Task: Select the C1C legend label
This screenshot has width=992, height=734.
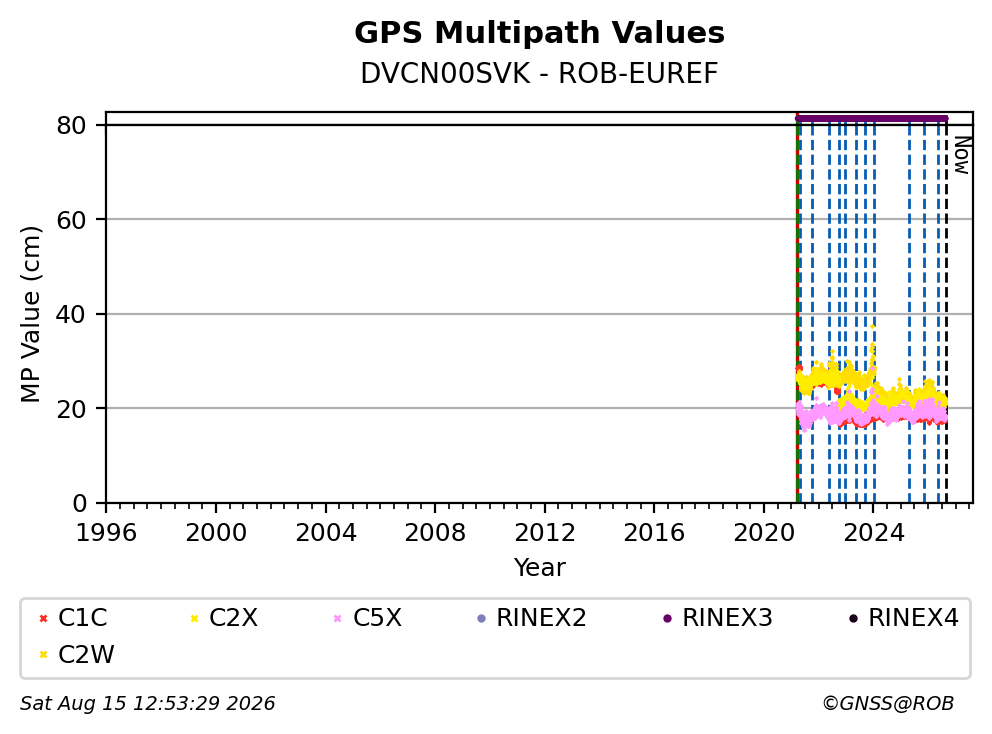Action: click(82, 618)
